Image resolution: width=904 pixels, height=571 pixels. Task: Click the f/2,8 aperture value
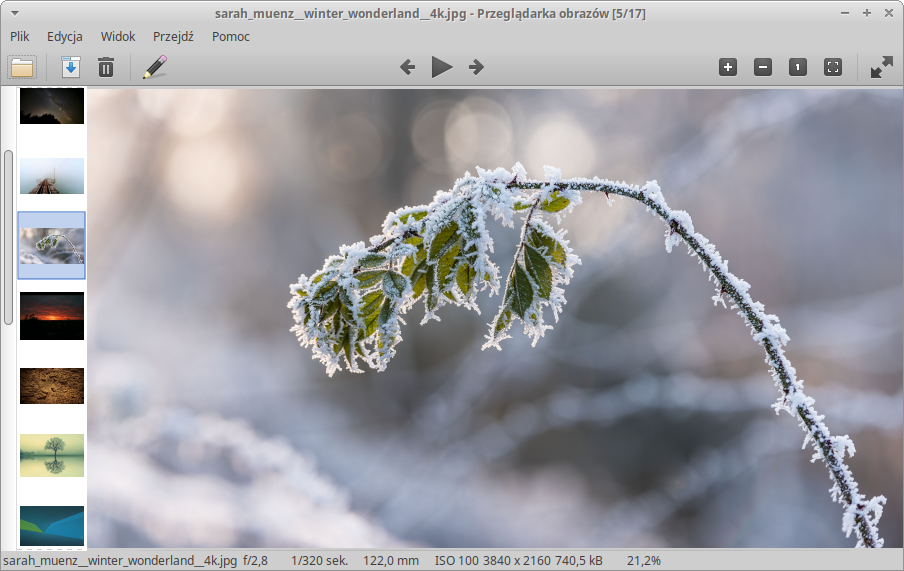coord(255,561)
